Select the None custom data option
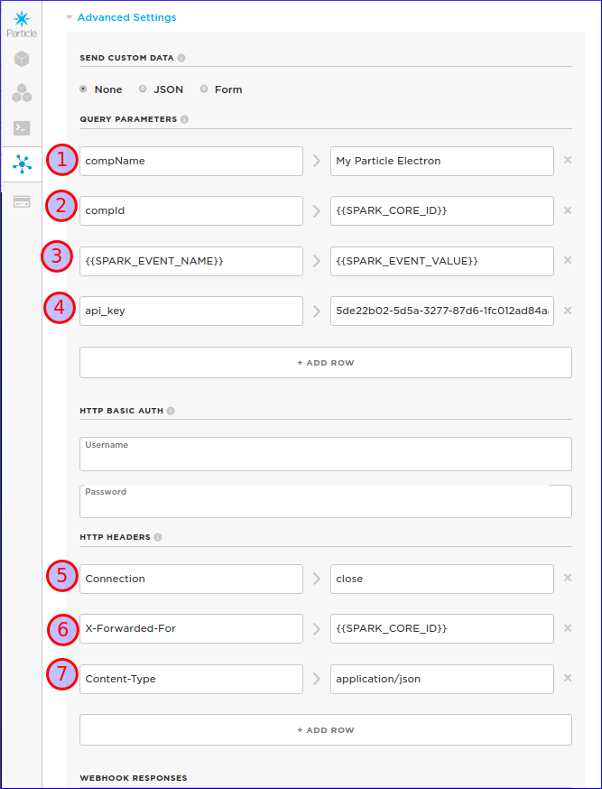Image resolution: width=602 pixels, height=789 pixels. 84,89
